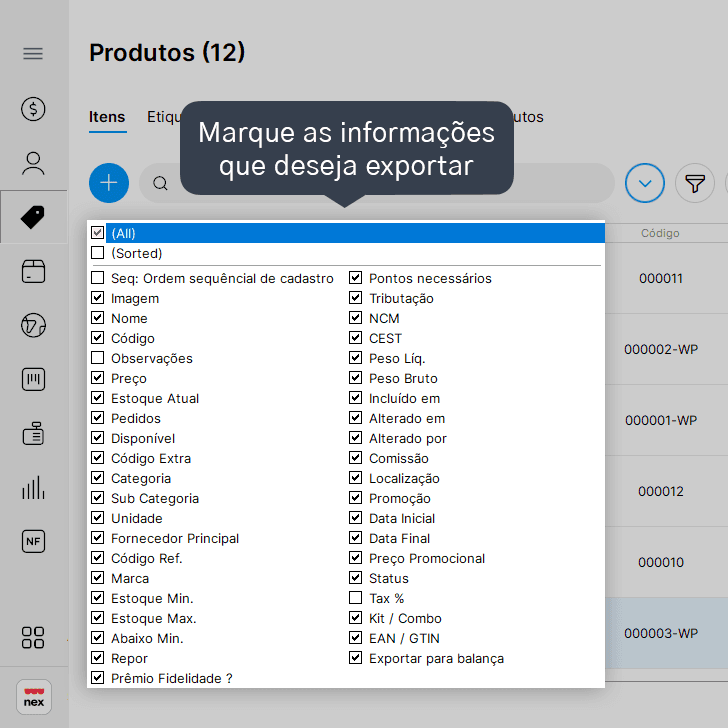Viewport: 728px width, 728px height.
Task: Uncheck the Disponível checkbox
Action: tap(98, 437)
